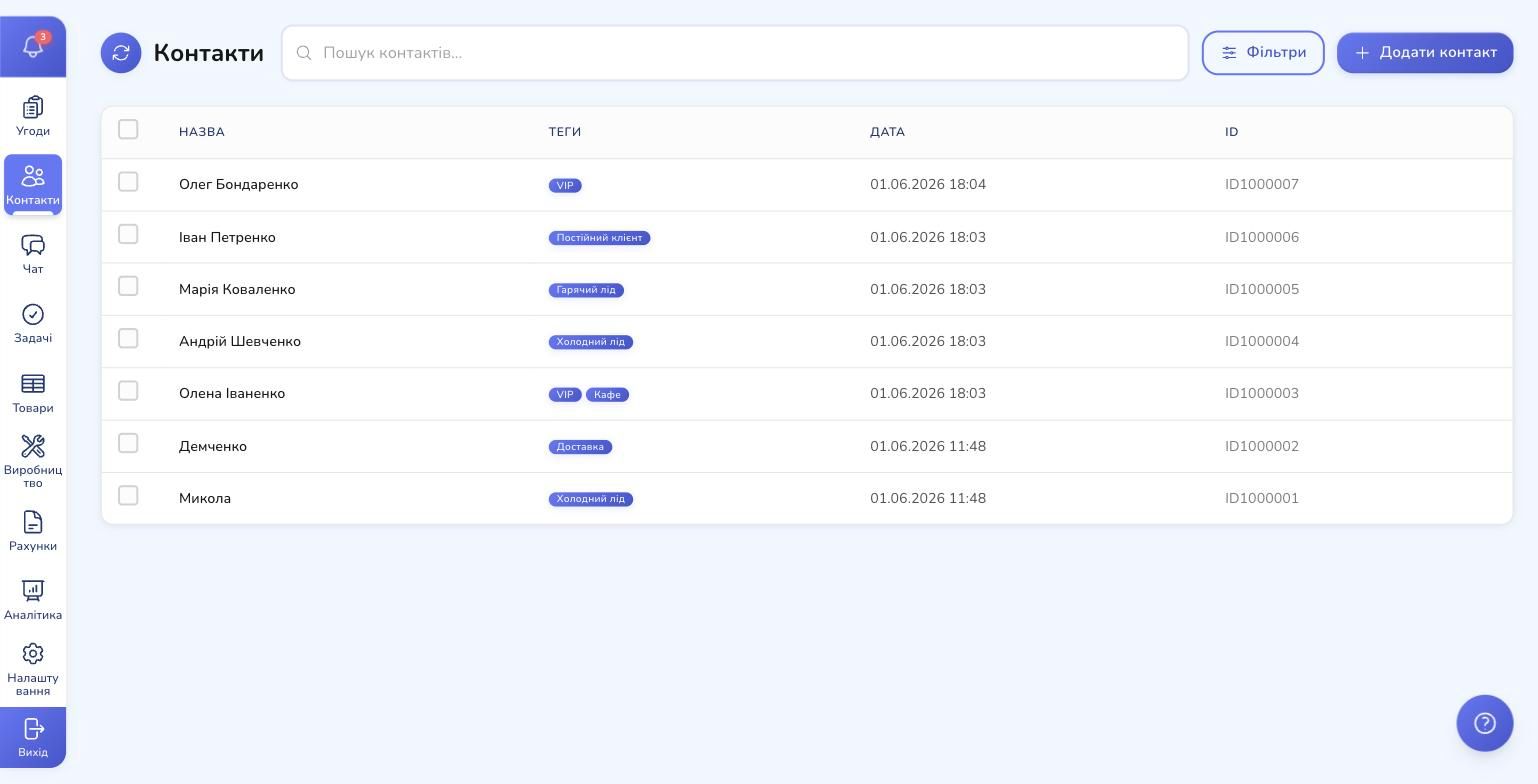Click Холодний лід tag of Микола
1538x784 pixels.
(591, 499)
